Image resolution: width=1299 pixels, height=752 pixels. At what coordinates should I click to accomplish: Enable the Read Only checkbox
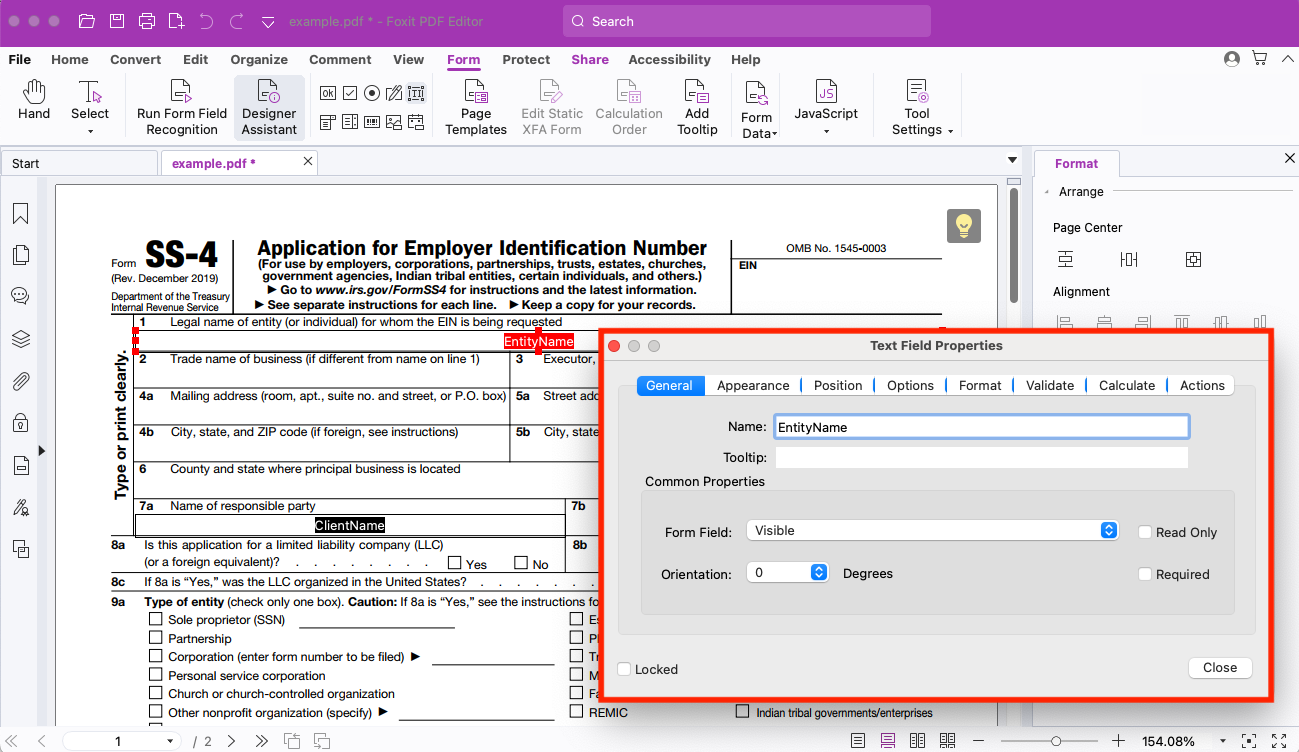coord(1145,532)
